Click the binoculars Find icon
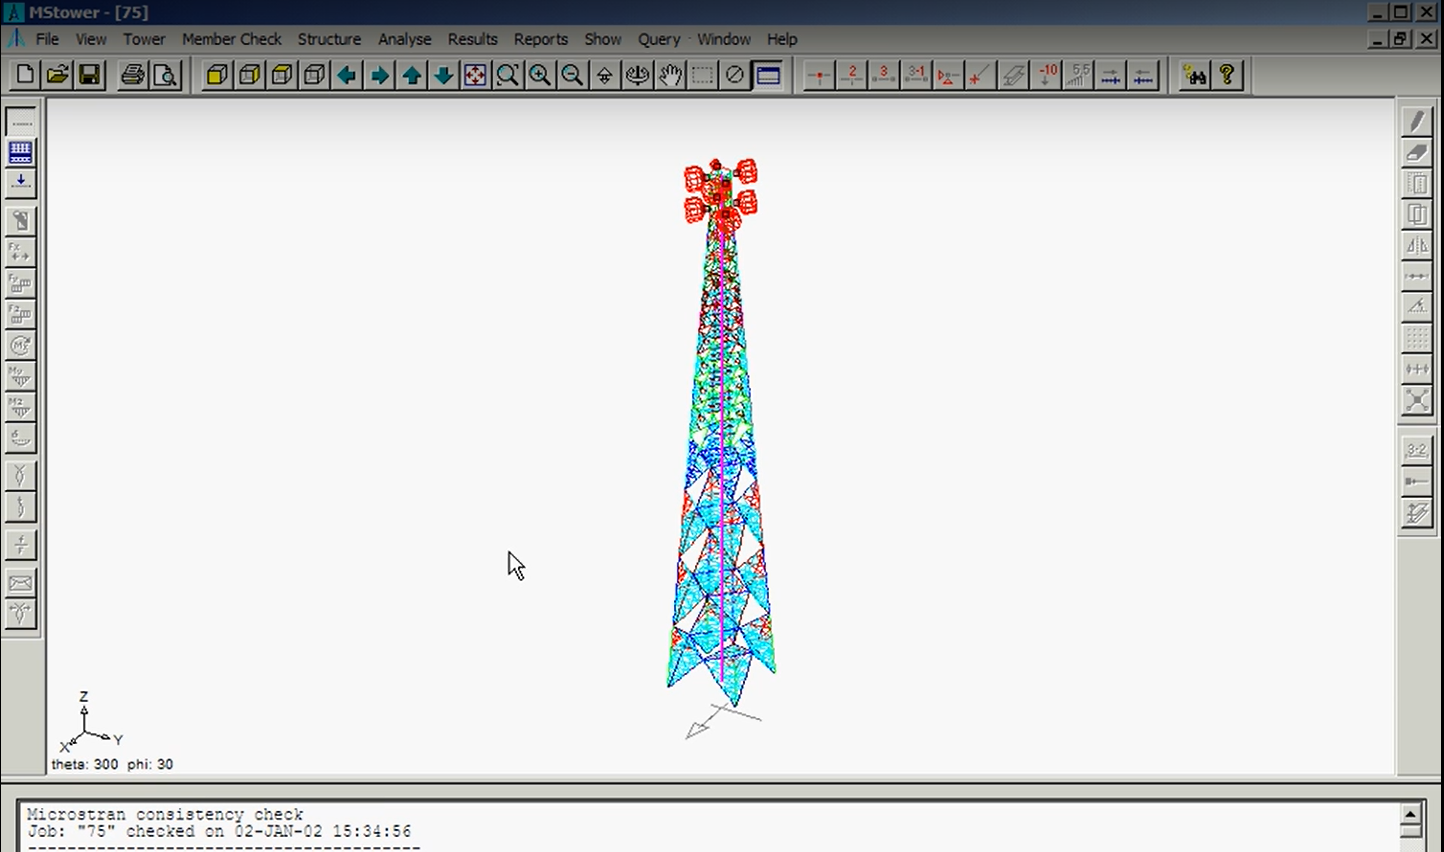 point(1194,75)
